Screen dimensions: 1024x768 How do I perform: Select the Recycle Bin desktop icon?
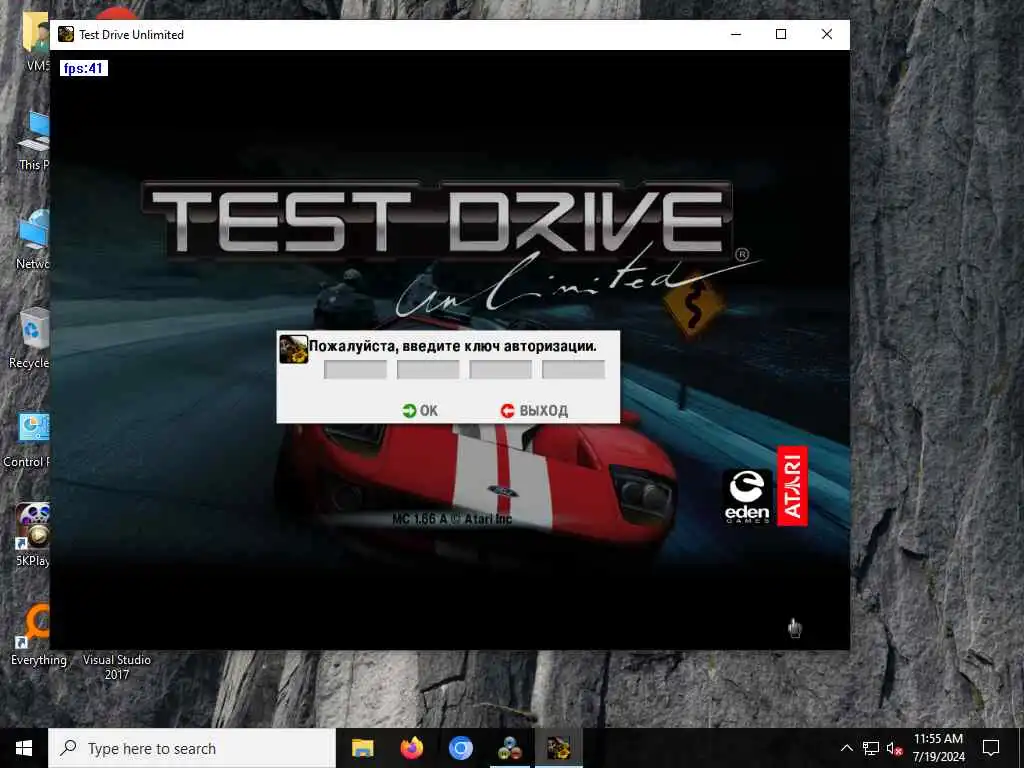pos(29,338)
